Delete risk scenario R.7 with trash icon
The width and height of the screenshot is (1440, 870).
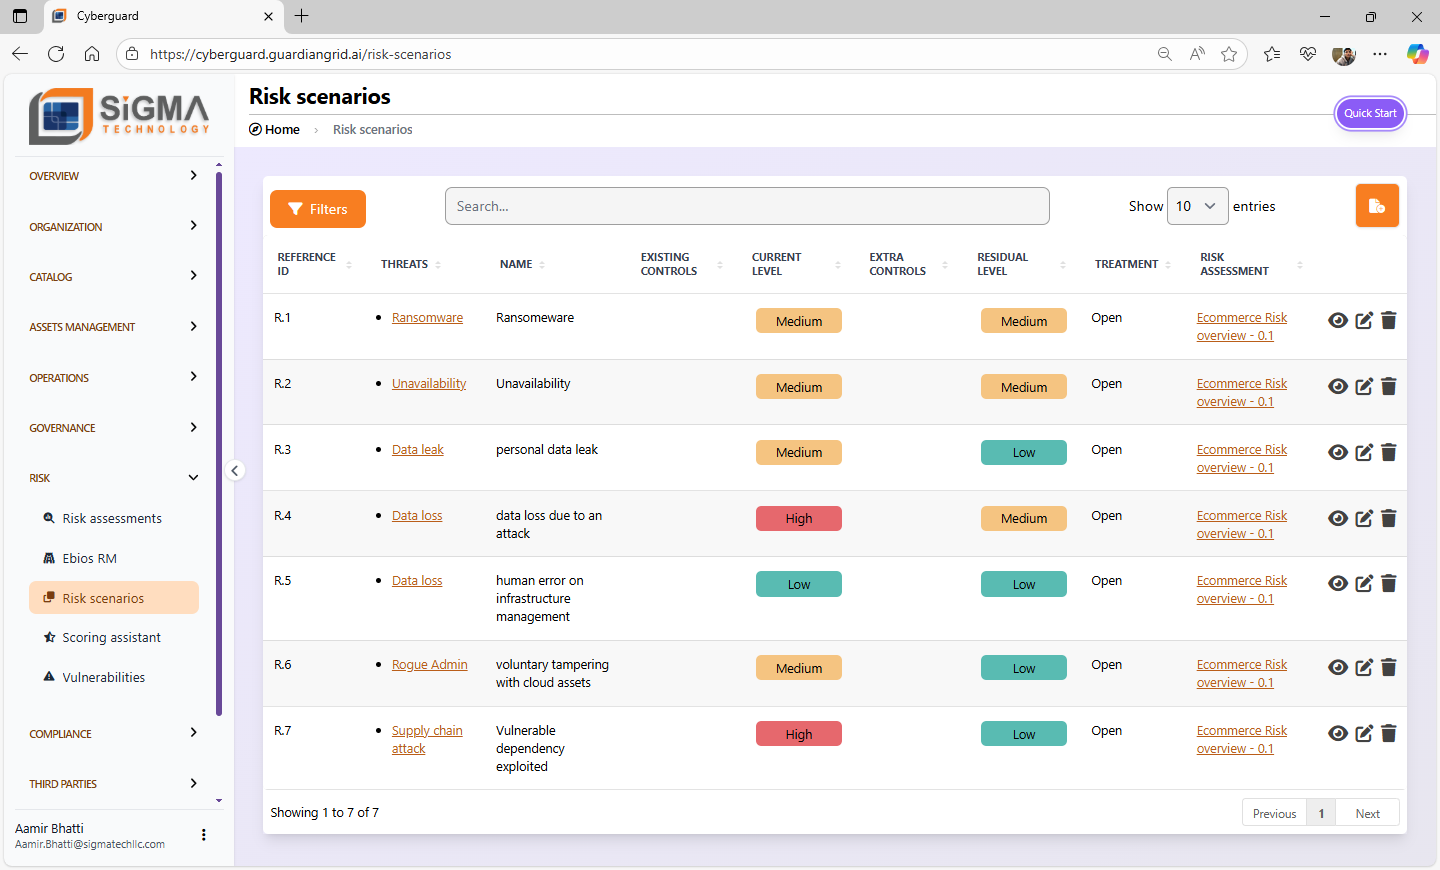point(1389,734)
